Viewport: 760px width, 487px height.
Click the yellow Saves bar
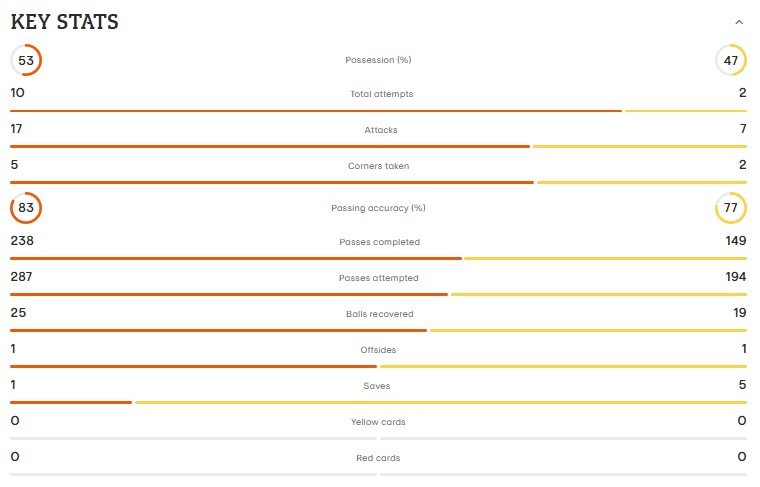[x=441, y=402]
